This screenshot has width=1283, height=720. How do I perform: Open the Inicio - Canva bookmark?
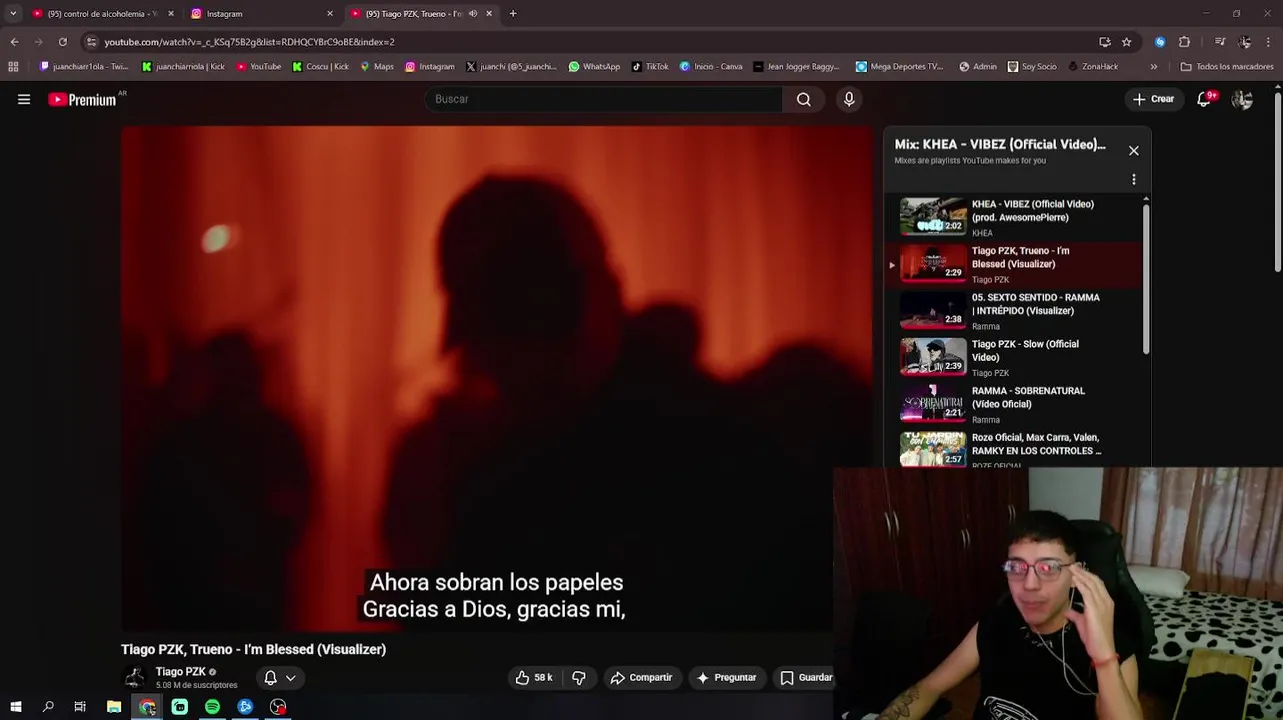click(711, 67)
